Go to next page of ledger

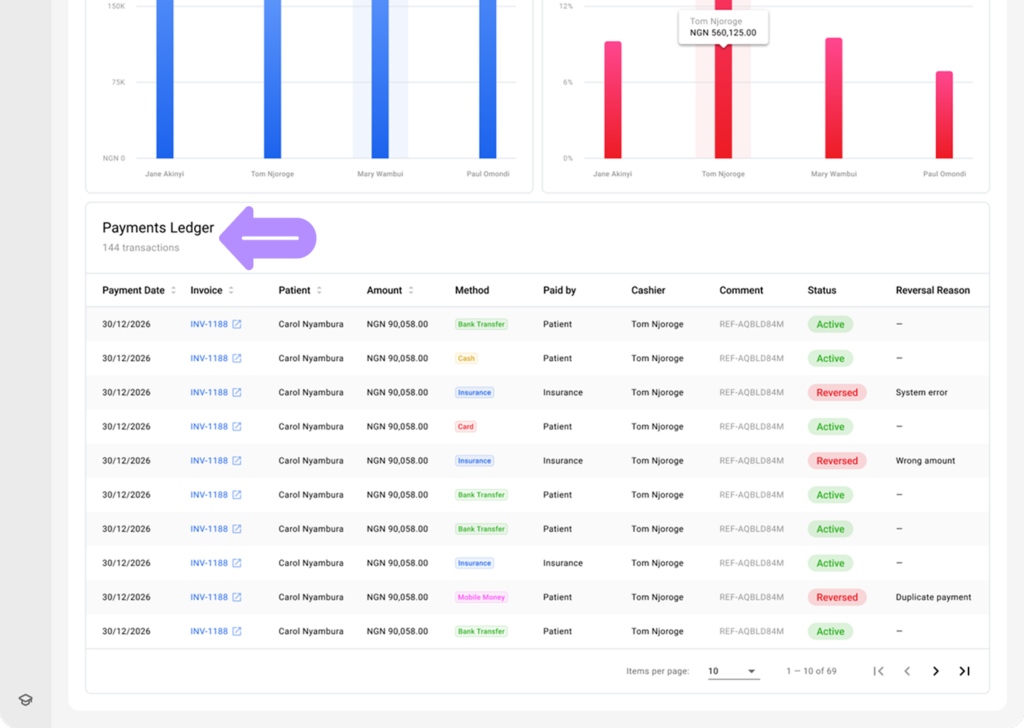click(x=936, y=671)
